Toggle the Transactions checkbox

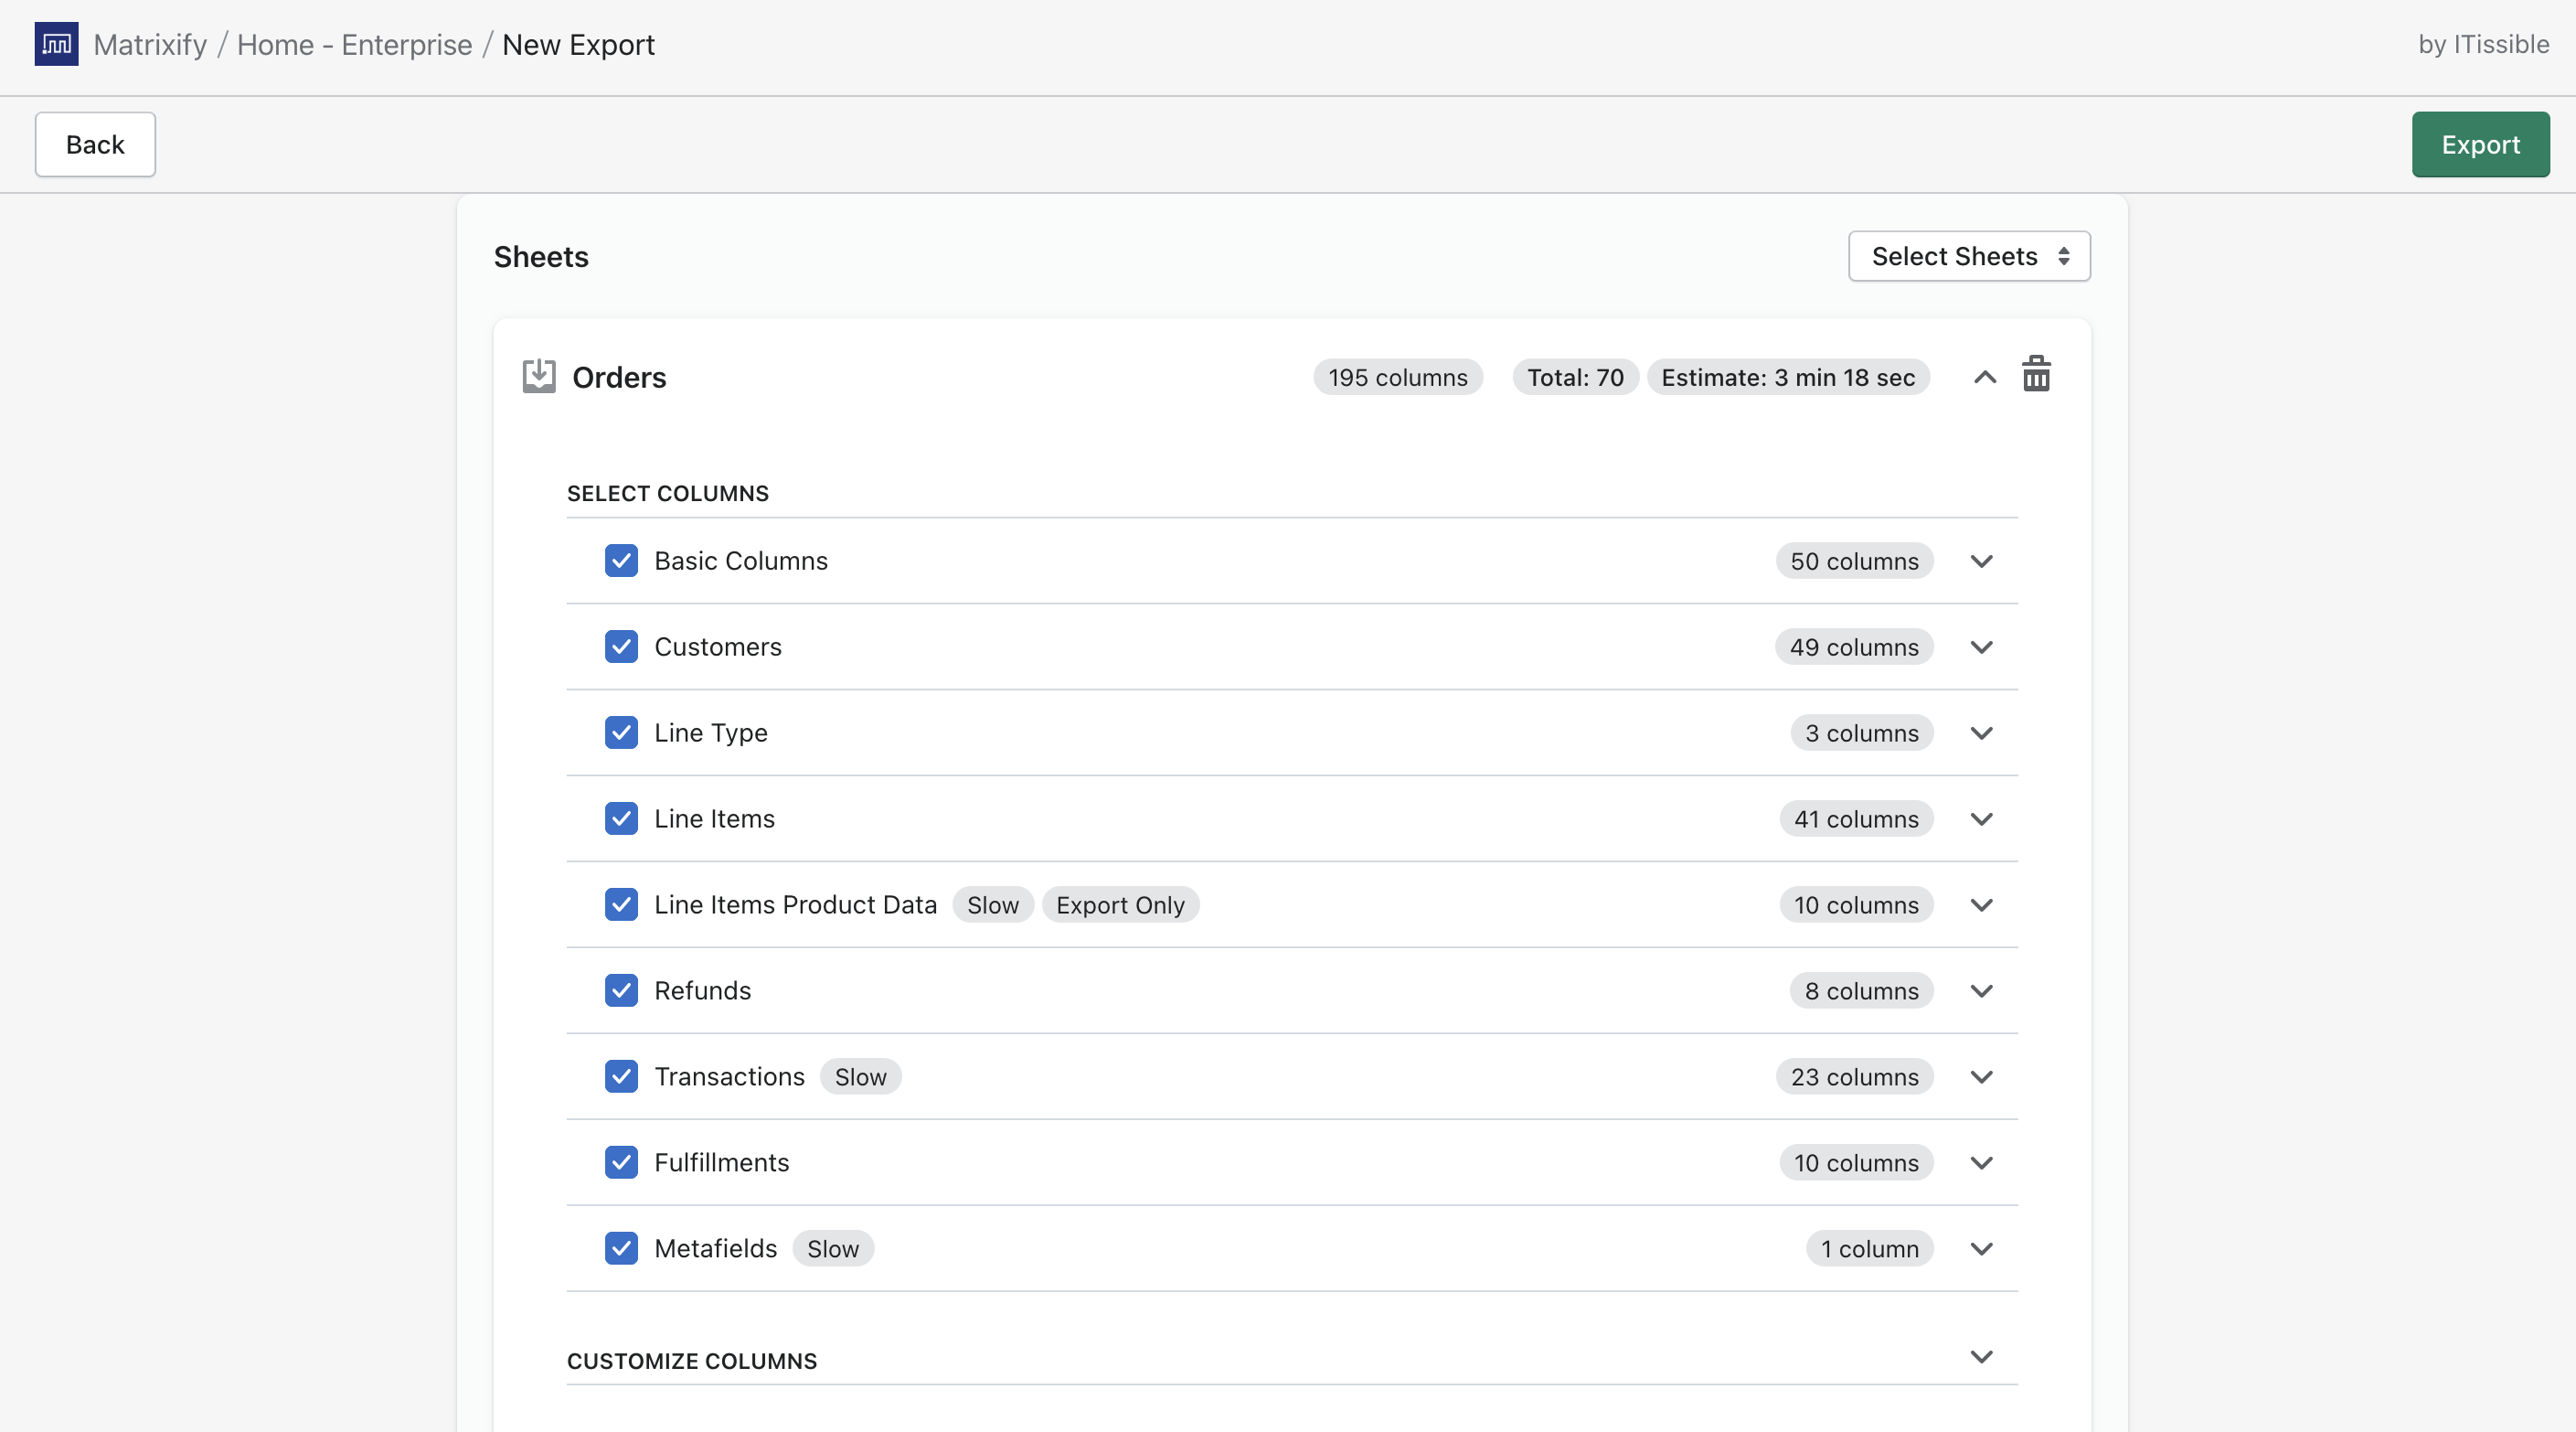pyautogui.click(x=621, y=1076)
